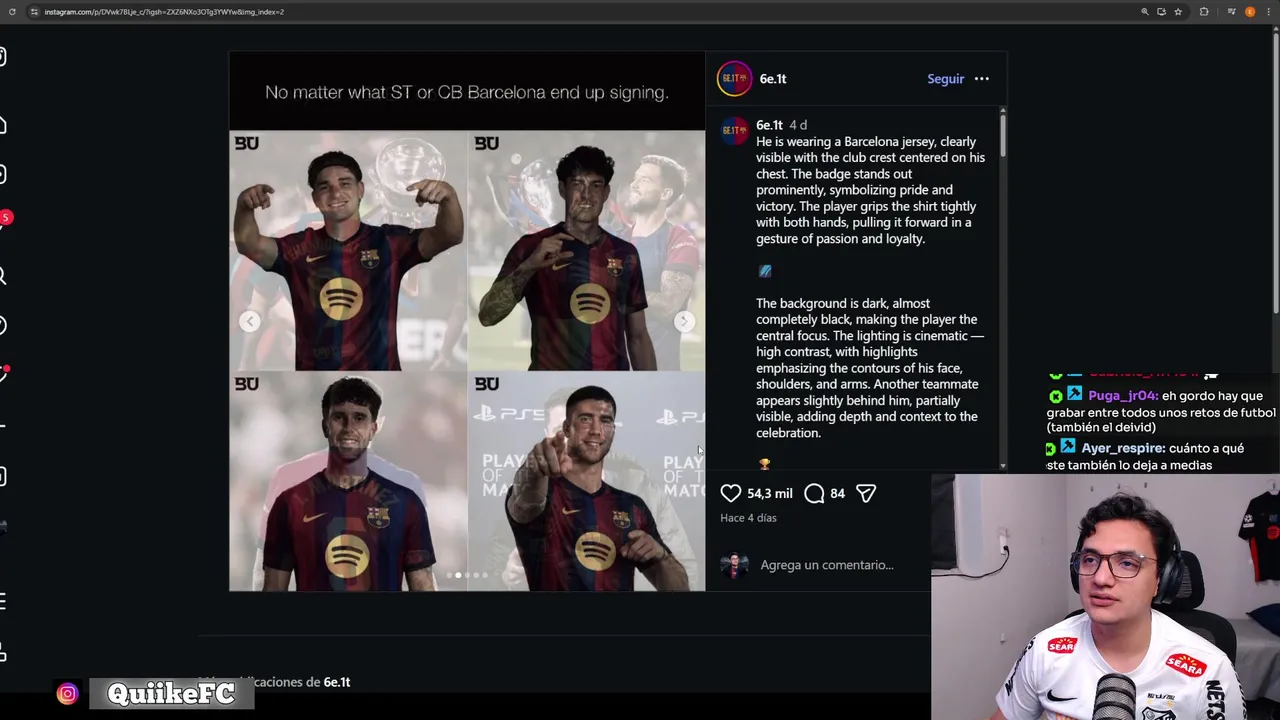1280x720 pixels.
Task: Go to the previous carousel image
Action: tap(250, 321)
